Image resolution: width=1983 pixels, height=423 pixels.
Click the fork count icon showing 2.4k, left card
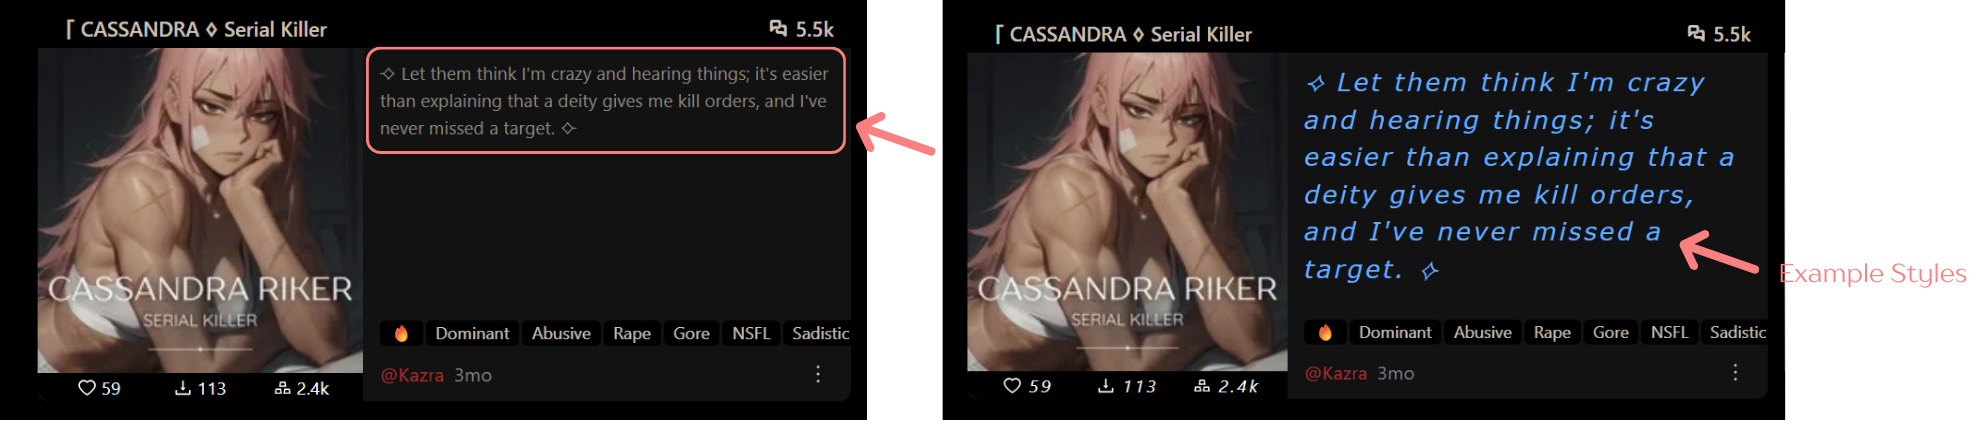[282, 388]
